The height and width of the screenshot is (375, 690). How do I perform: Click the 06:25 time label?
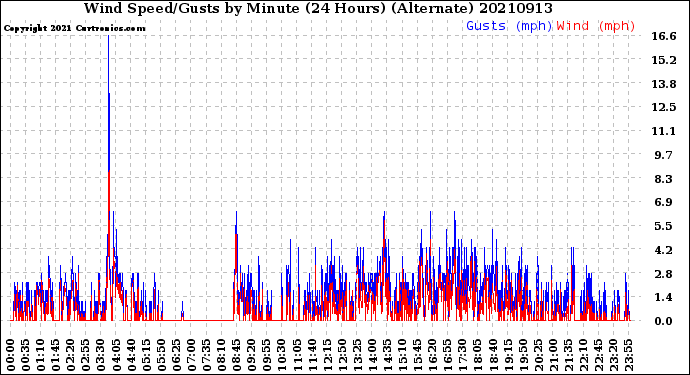[176, 355]
